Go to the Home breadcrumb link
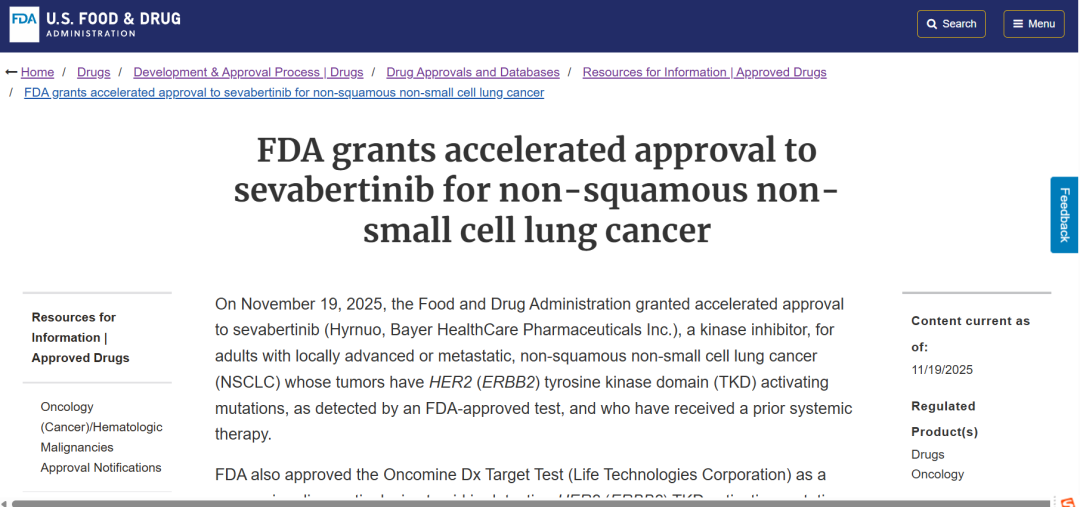 pos(38,72)
